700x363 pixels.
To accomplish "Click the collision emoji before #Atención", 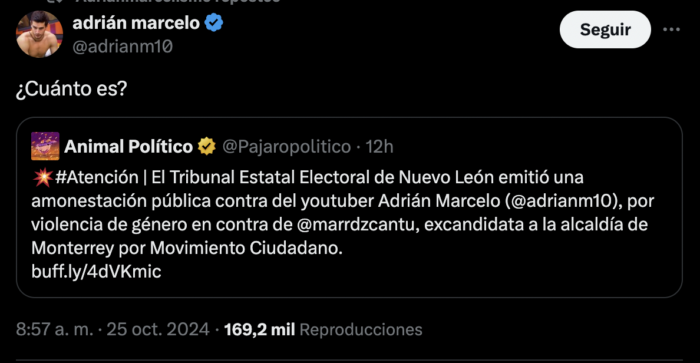I will 43,177.
